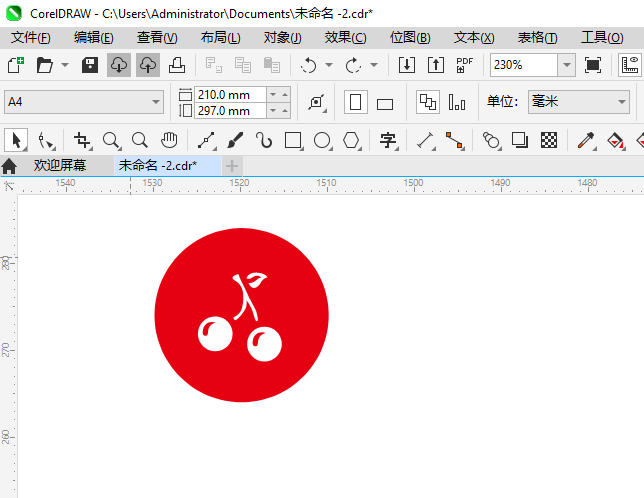
Task: Select the Polygon tool
Action: click(x=352, y=140)
